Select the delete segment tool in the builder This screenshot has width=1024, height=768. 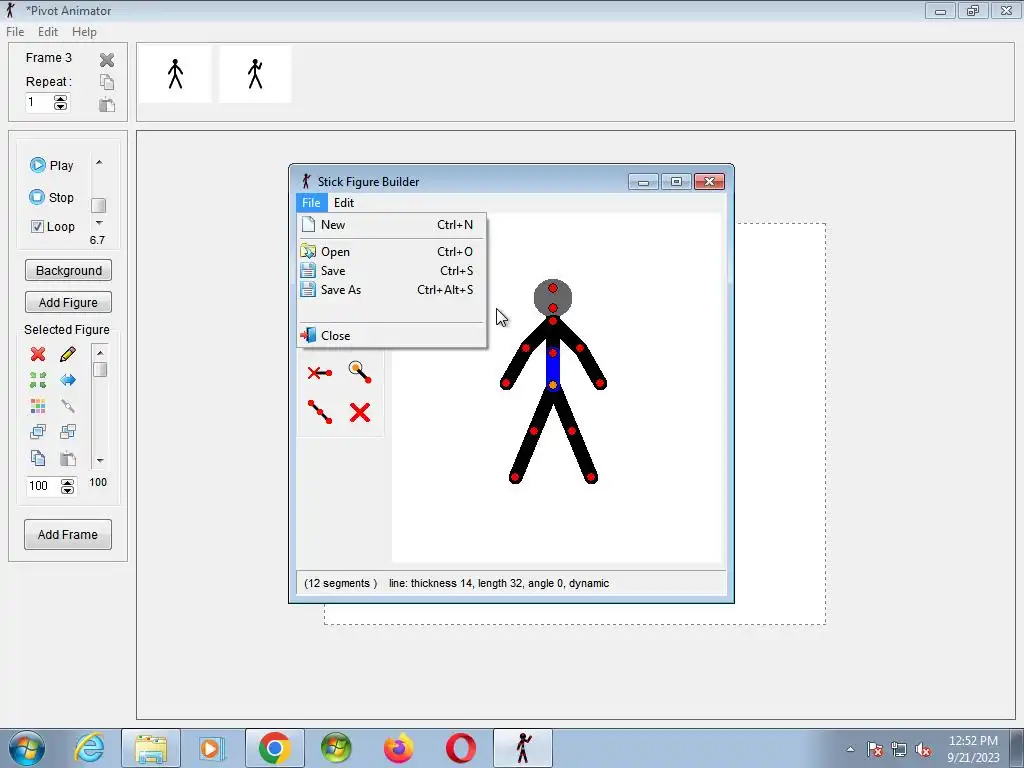pos(320,373)
